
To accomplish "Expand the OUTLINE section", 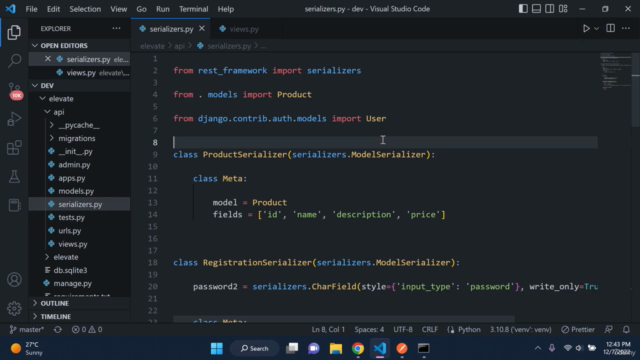I will pyautogui.click(x=79, y=303).
